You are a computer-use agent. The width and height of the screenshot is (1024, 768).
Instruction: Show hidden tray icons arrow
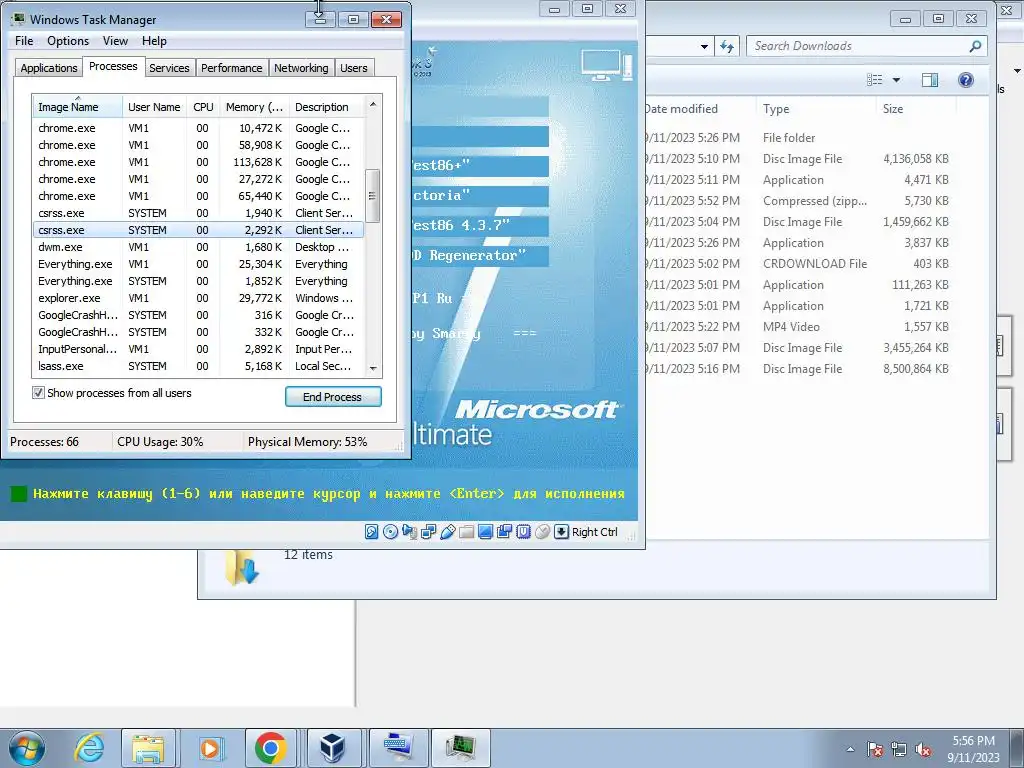[x=850, y=749]
